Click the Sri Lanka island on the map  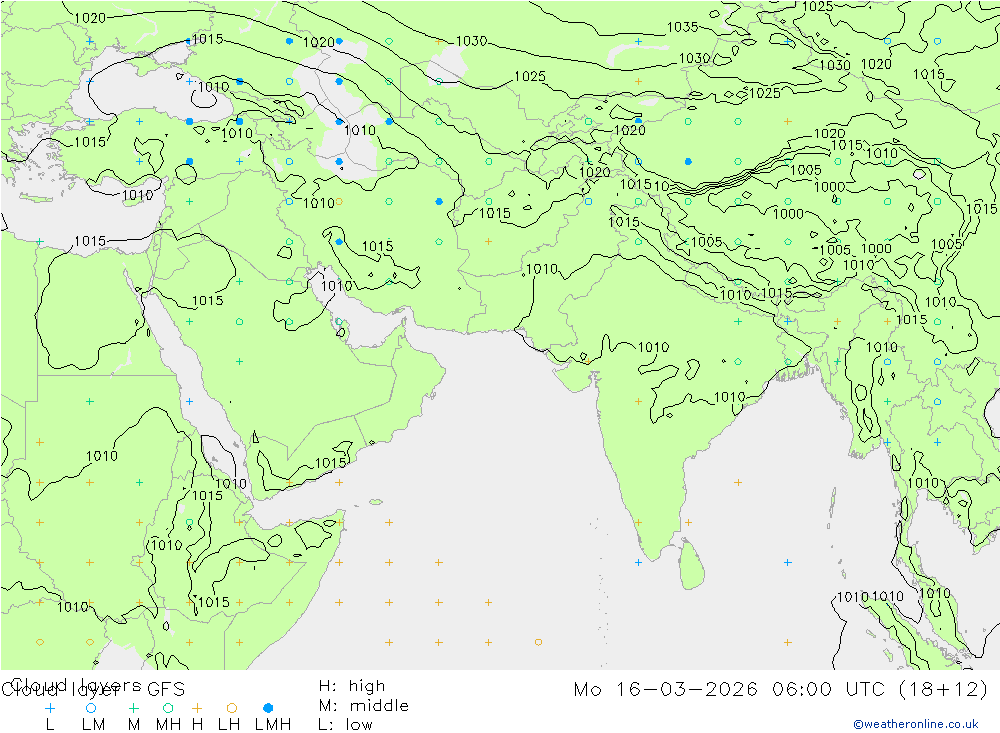(692, 565)
